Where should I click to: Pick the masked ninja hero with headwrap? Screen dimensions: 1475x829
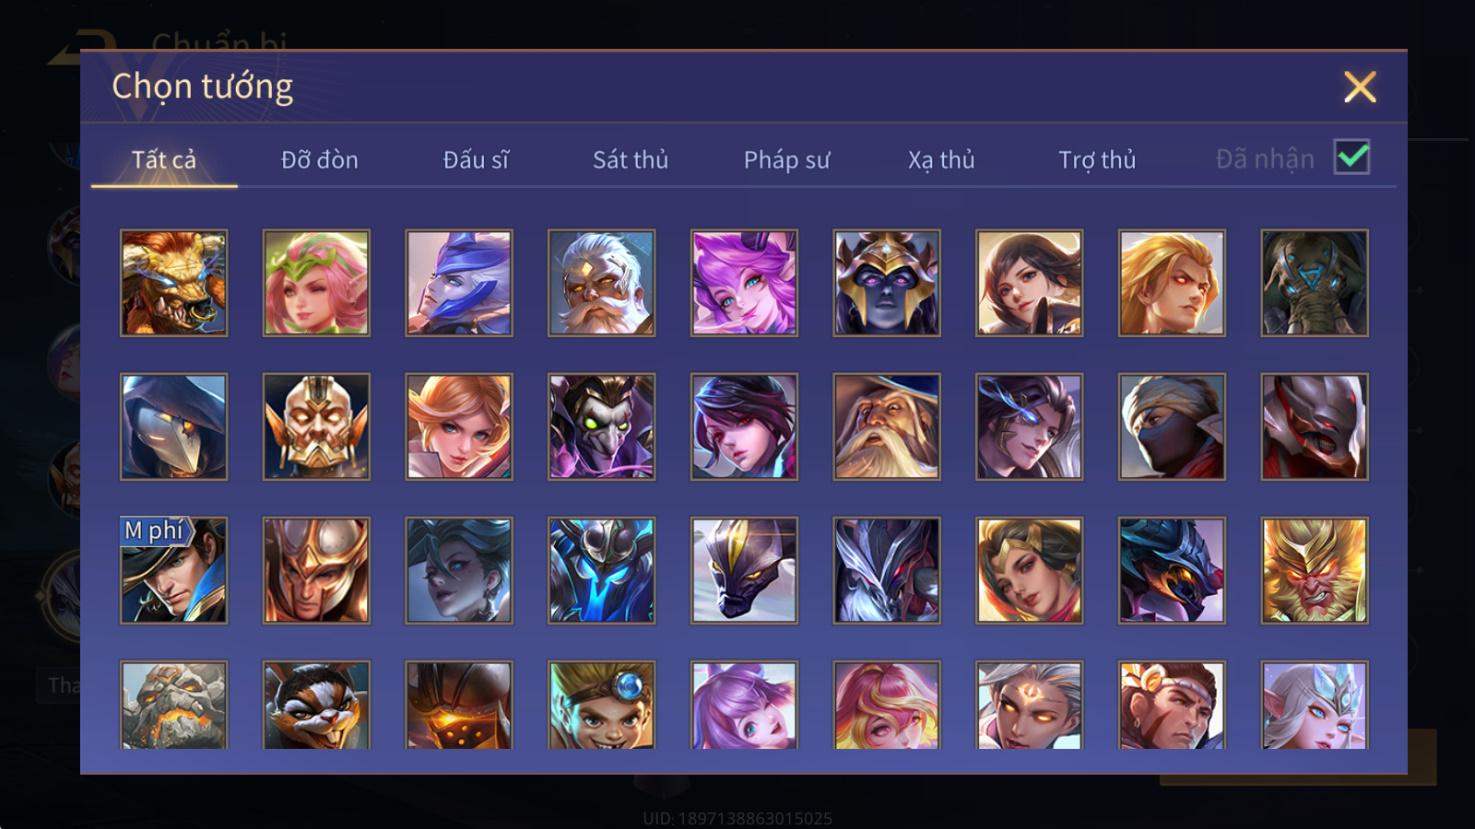pos(1171,427)
